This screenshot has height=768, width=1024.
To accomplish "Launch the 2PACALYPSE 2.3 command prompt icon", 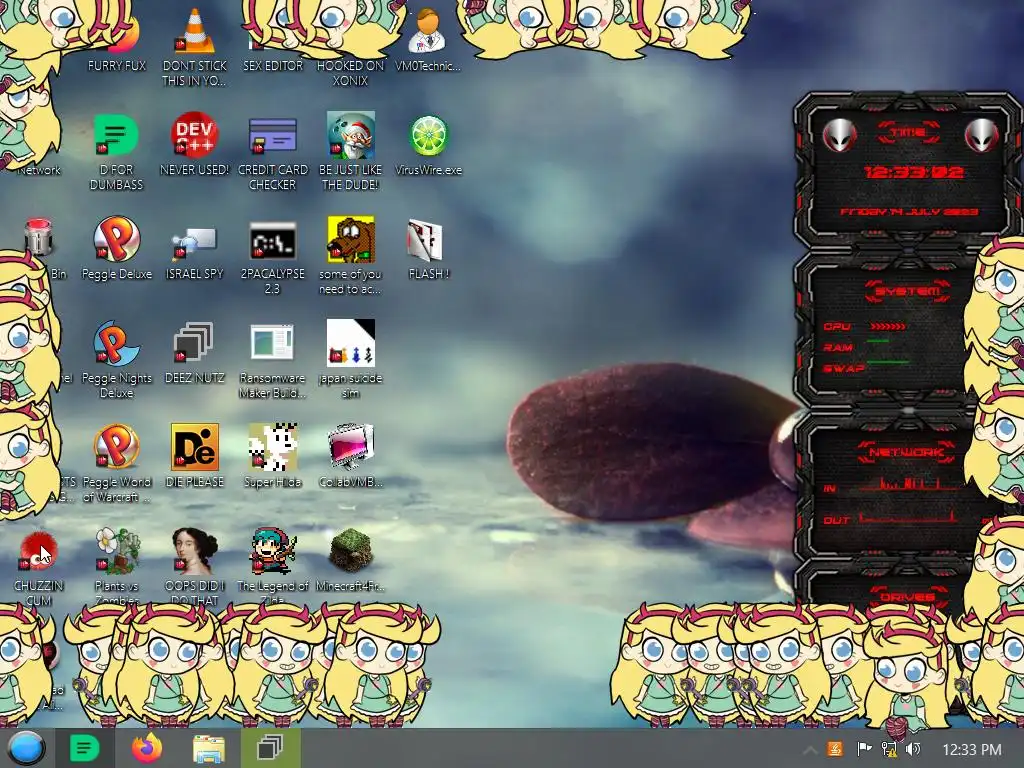I will [272, 242].
